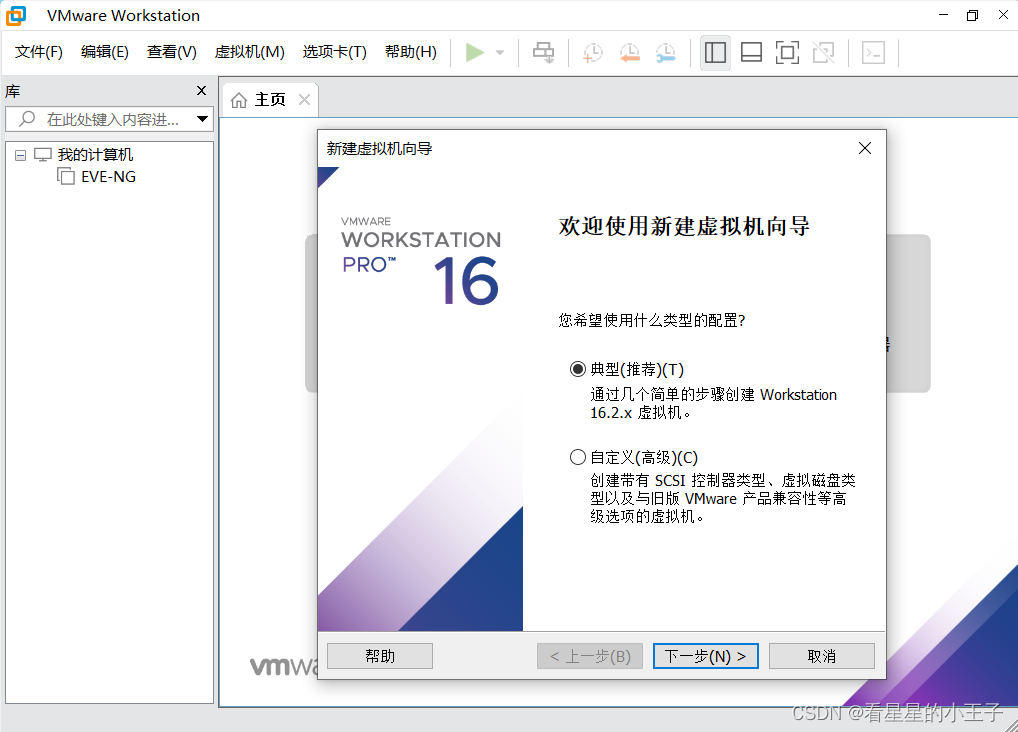1018x732 pixels.
Task: Click the 我的计算机 monitor icon
Action: click(x=43, y=155)
